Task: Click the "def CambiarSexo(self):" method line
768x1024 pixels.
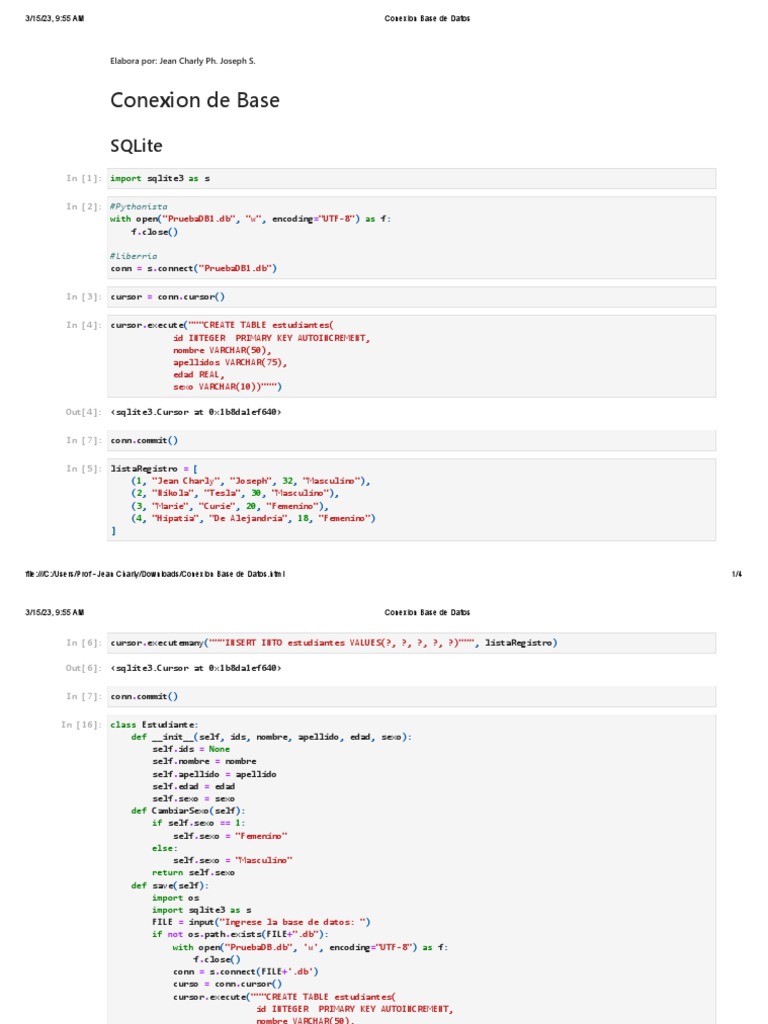Action: tap(188, 811)
